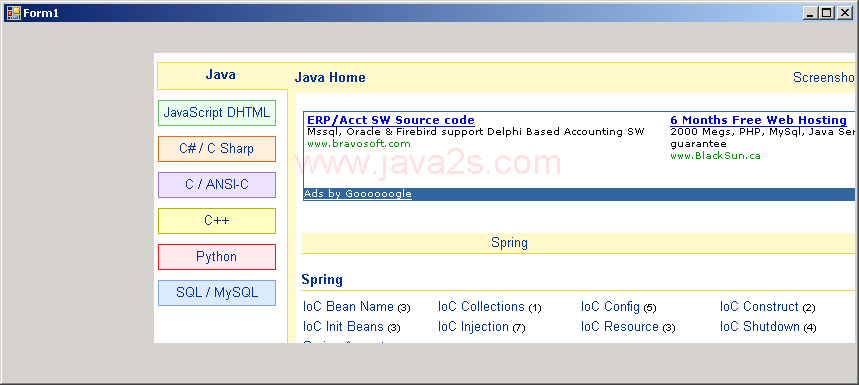Click the Form1 window icon

13,13
